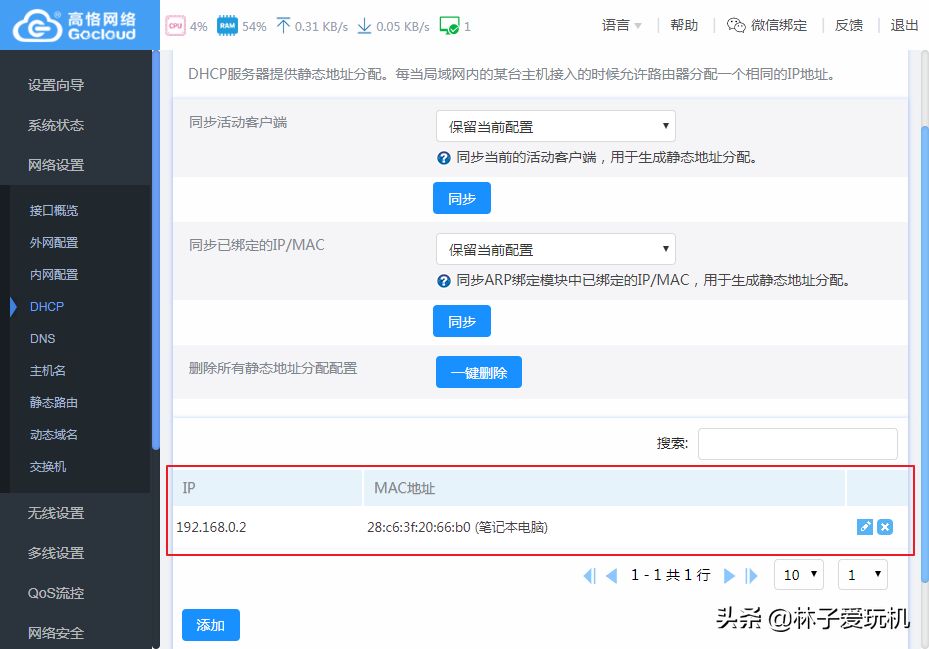The width and height of the screenshot is (929, 649).
Task: Click in the 搜索 search field
Action: point(797,444)
